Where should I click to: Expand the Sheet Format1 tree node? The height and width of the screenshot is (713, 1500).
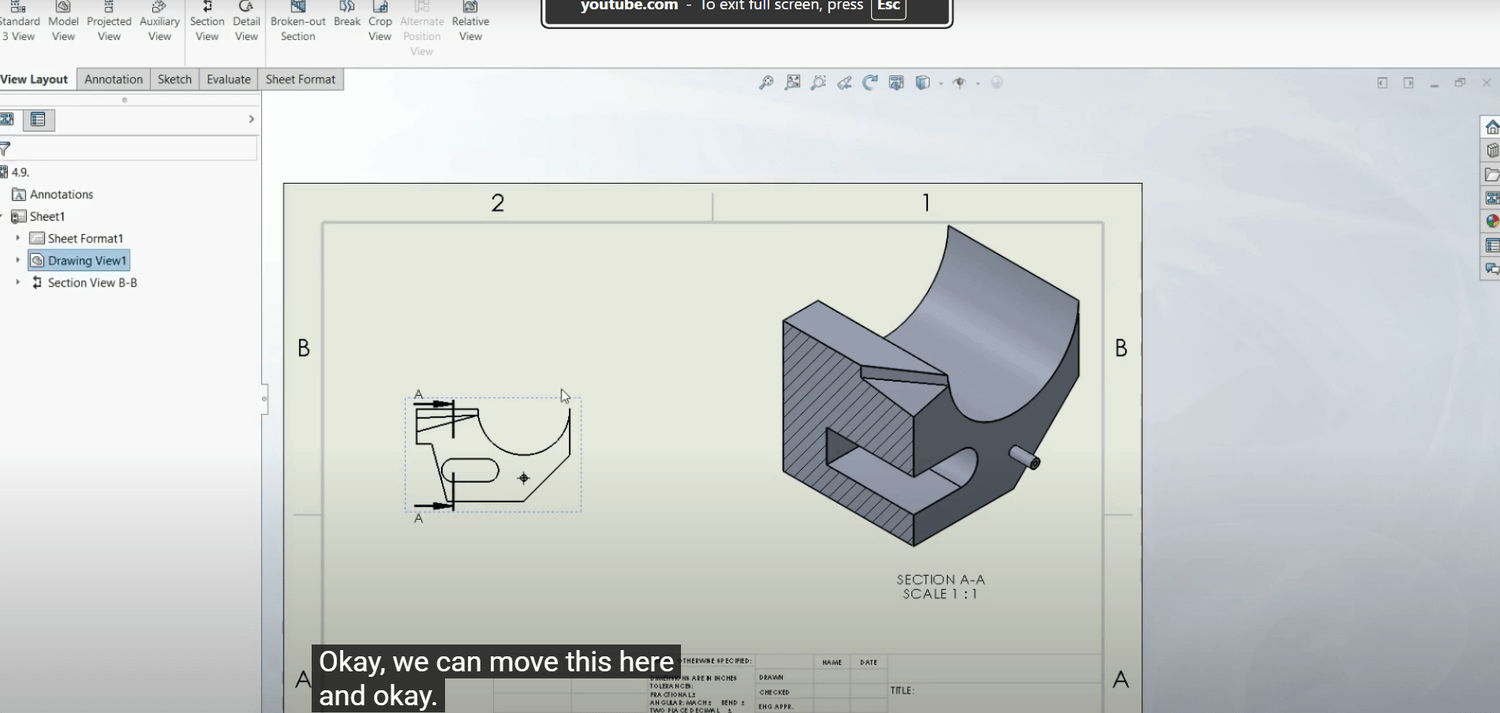(18, 238)
